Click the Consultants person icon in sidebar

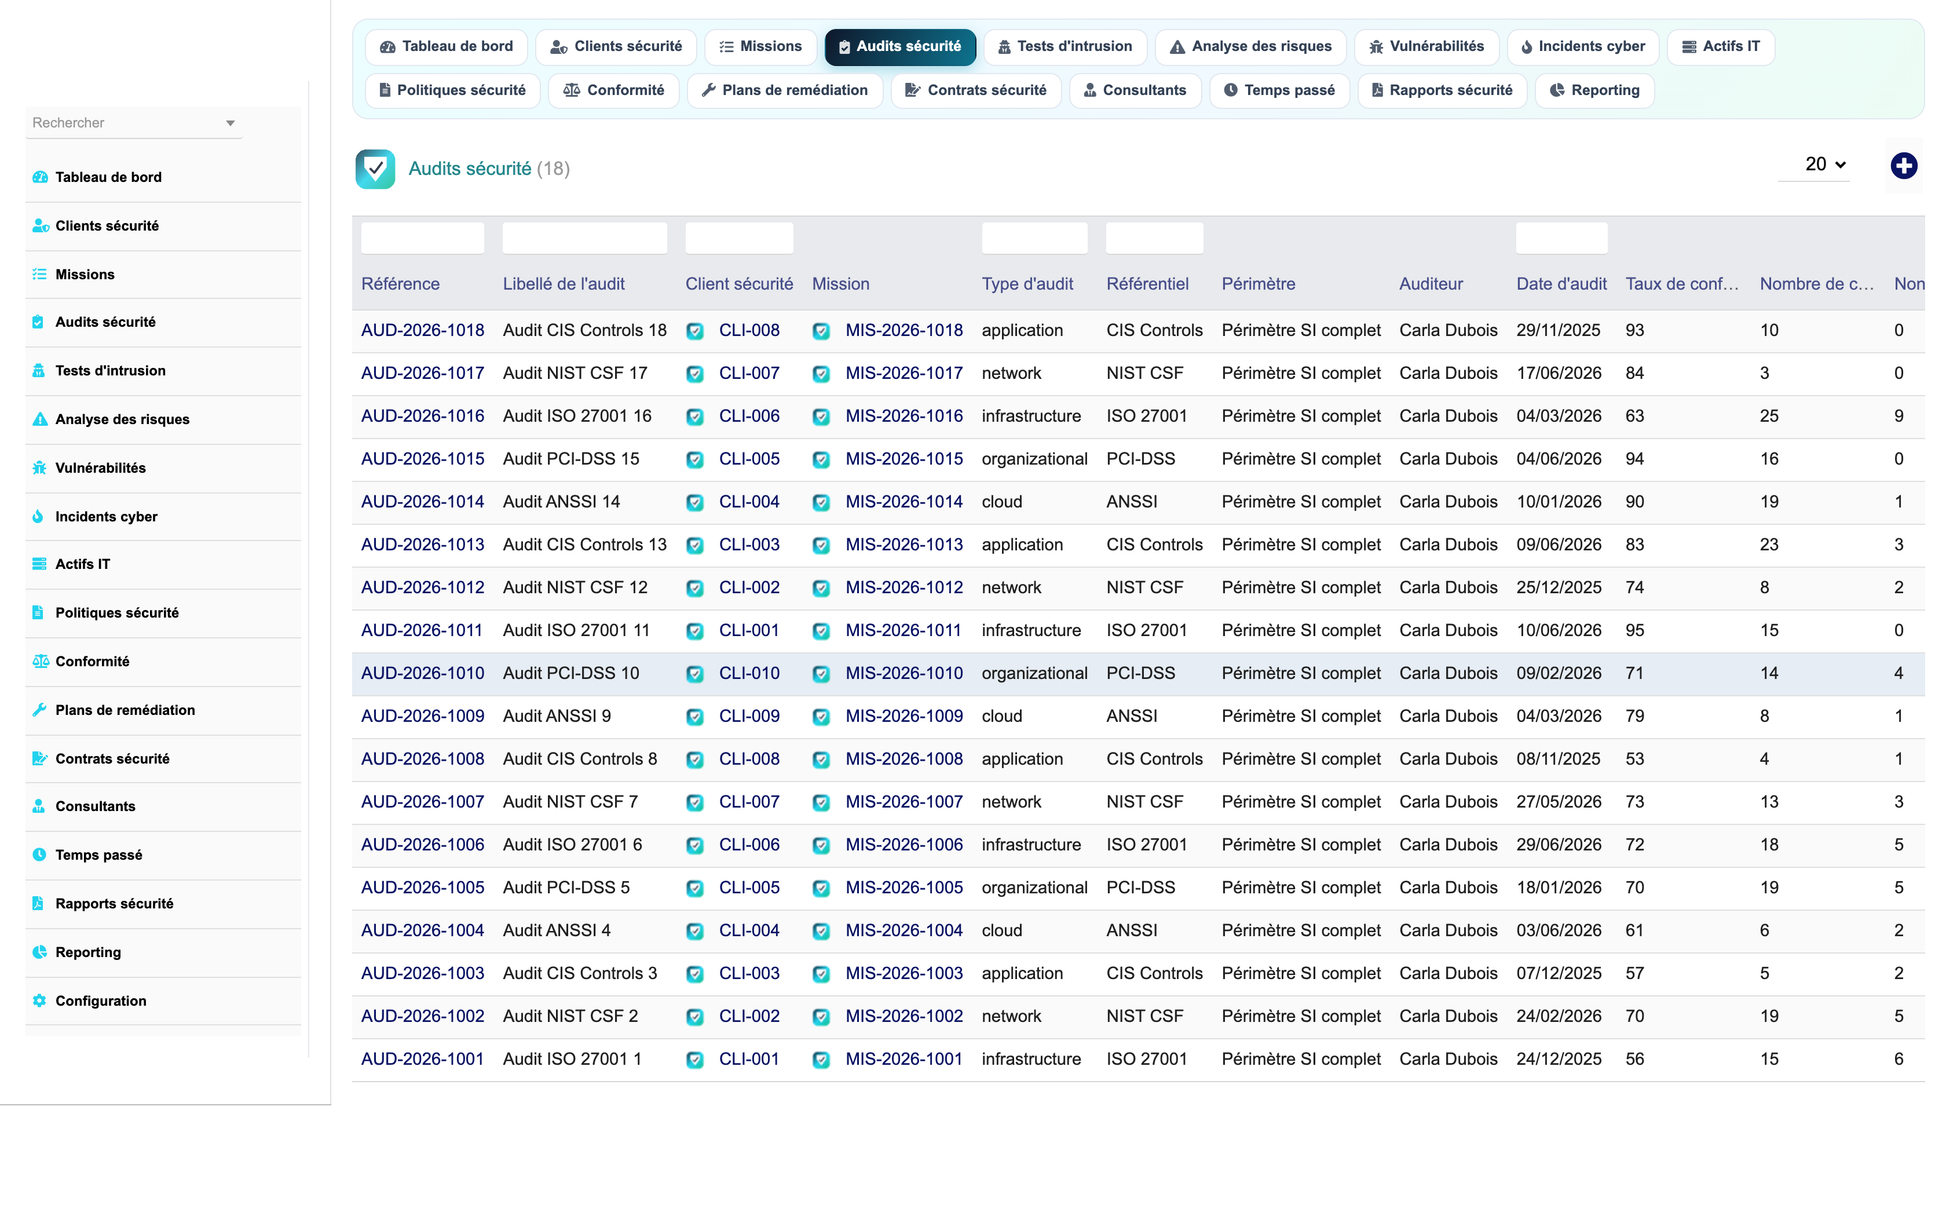tap(39, 806)
